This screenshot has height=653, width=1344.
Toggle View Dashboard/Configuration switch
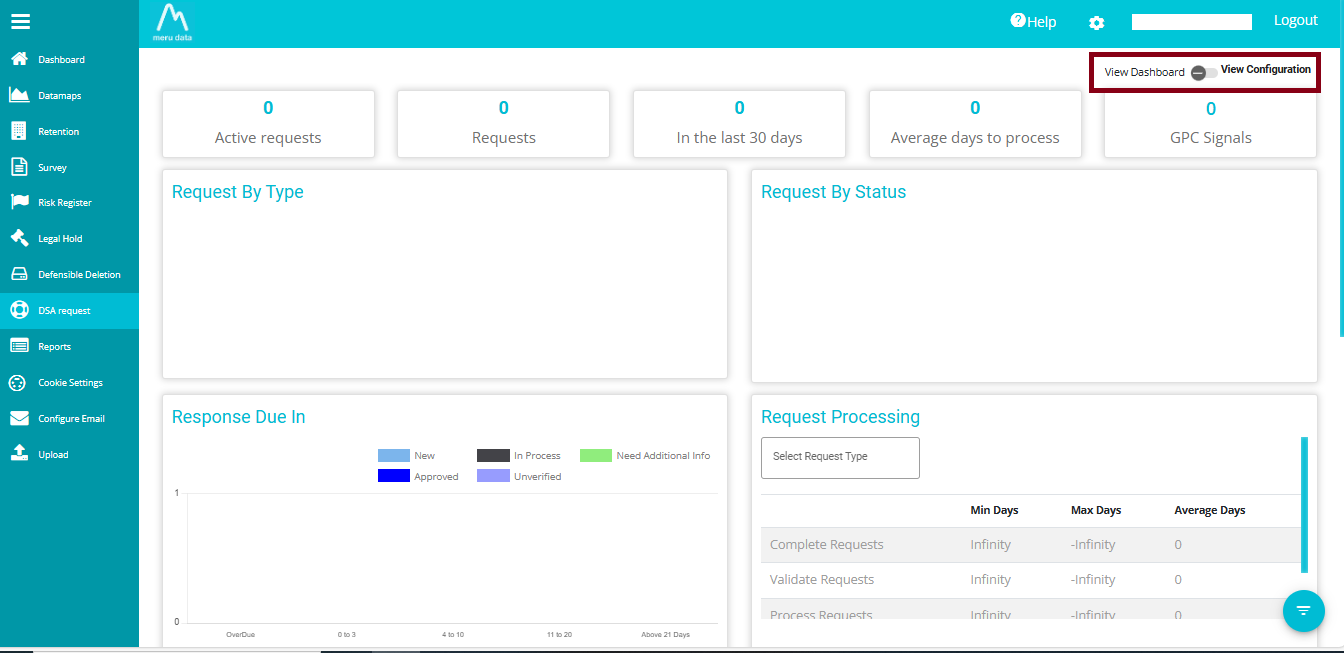click(1203, 73)
